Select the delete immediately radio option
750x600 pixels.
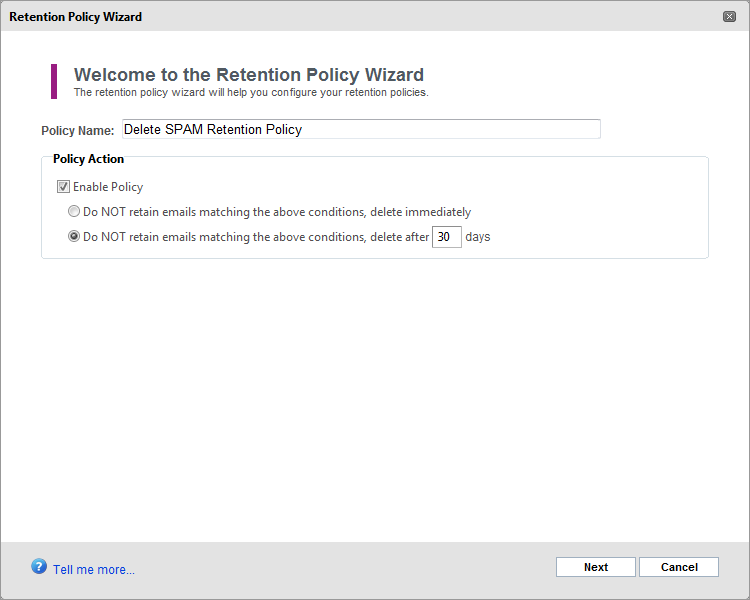[74, 211]
